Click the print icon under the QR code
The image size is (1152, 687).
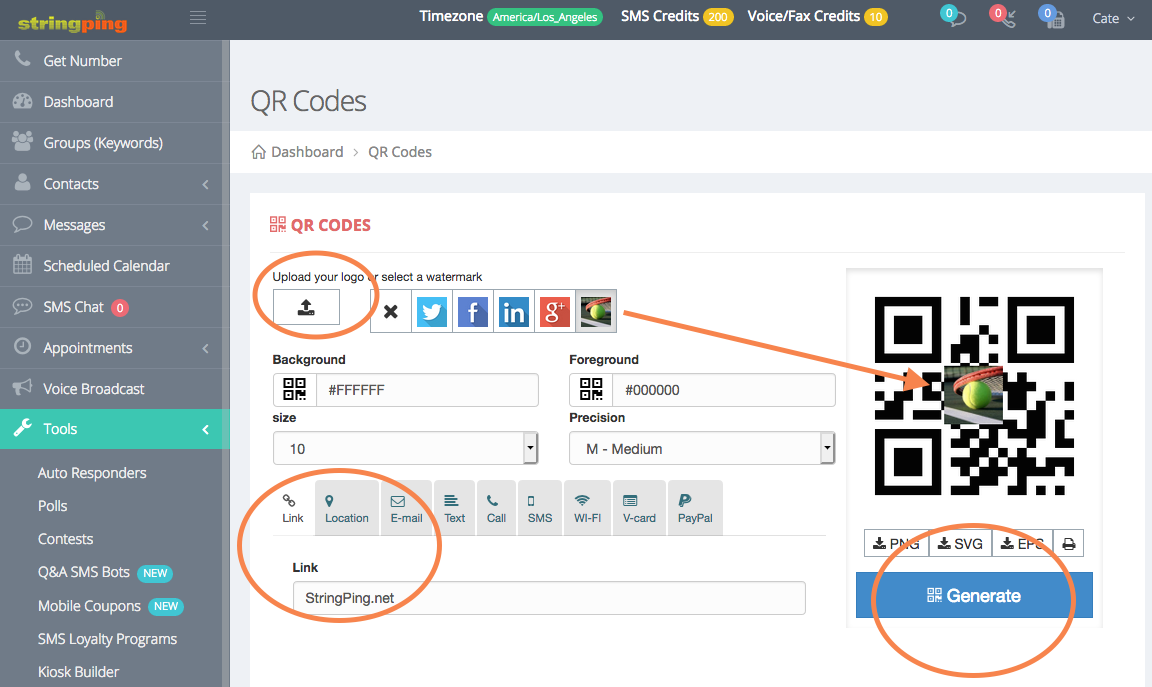point(1068,543)
